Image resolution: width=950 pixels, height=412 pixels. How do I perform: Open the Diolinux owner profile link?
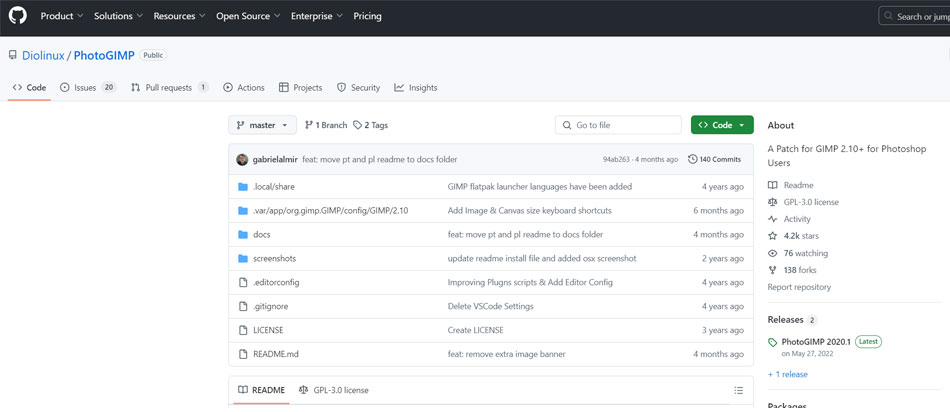coord(43,56)
